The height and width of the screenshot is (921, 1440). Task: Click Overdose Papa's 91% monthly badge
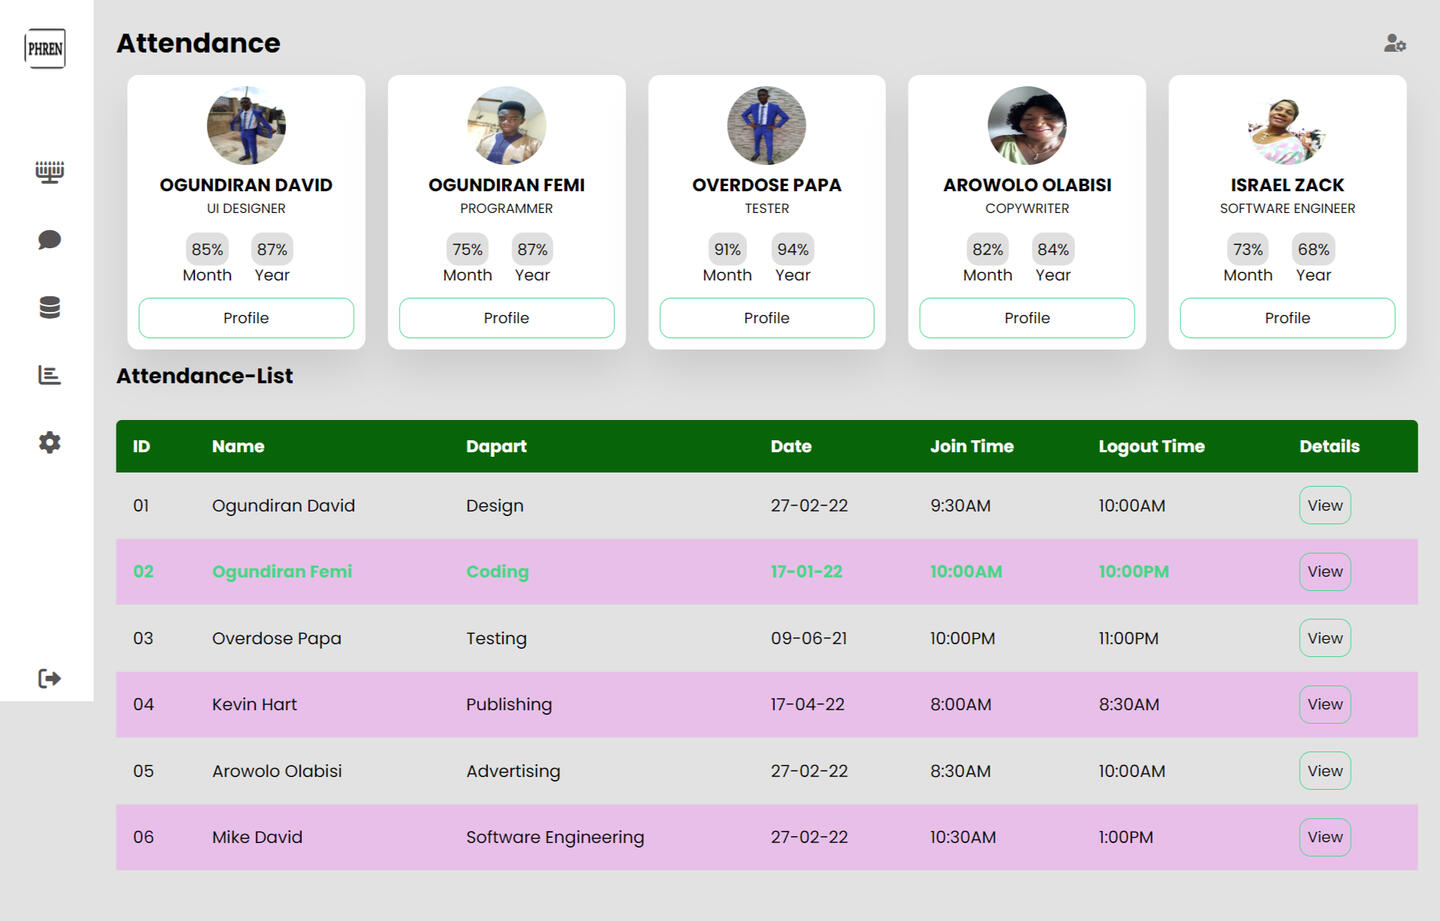(727, 249)
